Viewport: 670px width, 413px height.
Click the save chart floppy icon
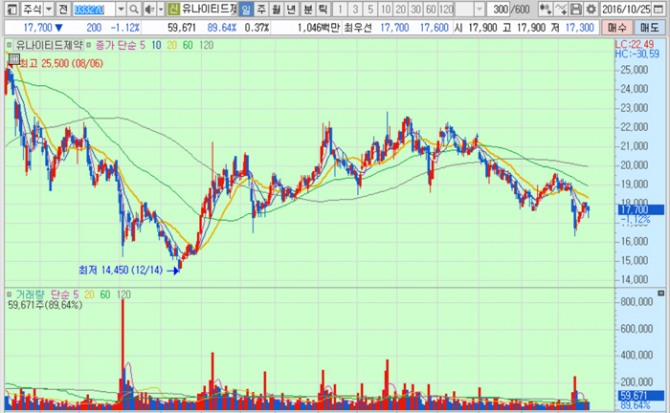(x=576, y=9)
